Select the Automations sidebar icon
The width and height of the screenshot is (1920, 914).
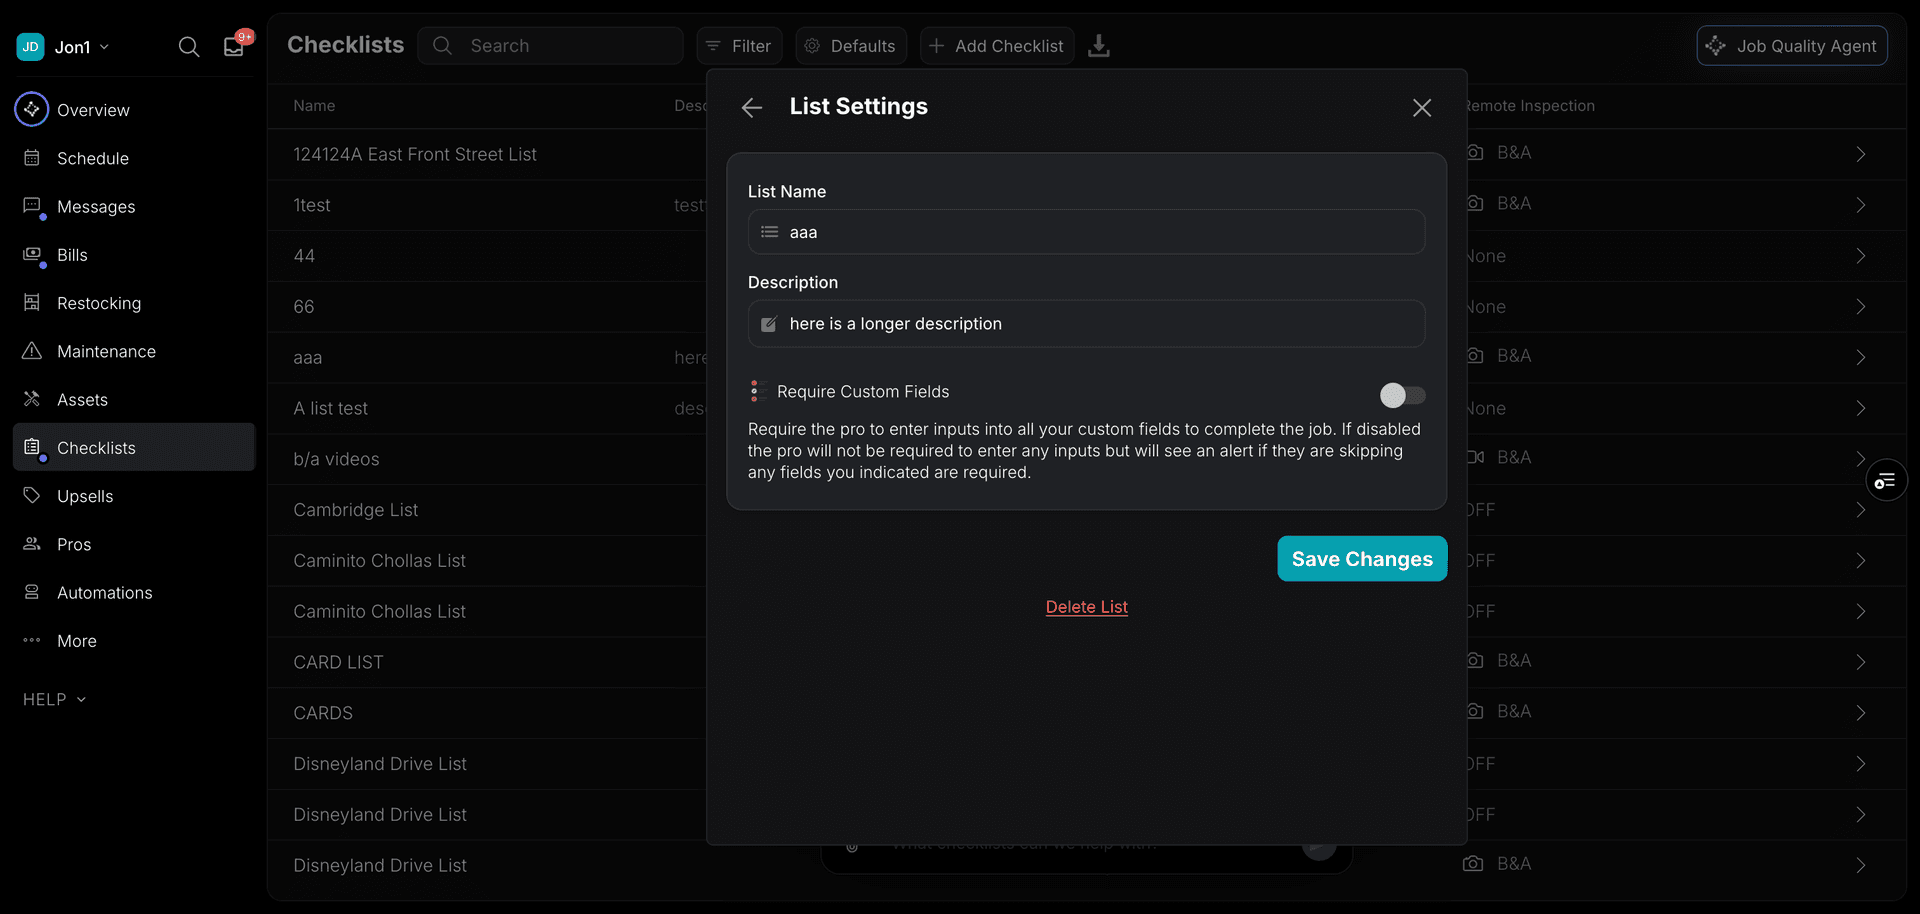click(31, 592)
